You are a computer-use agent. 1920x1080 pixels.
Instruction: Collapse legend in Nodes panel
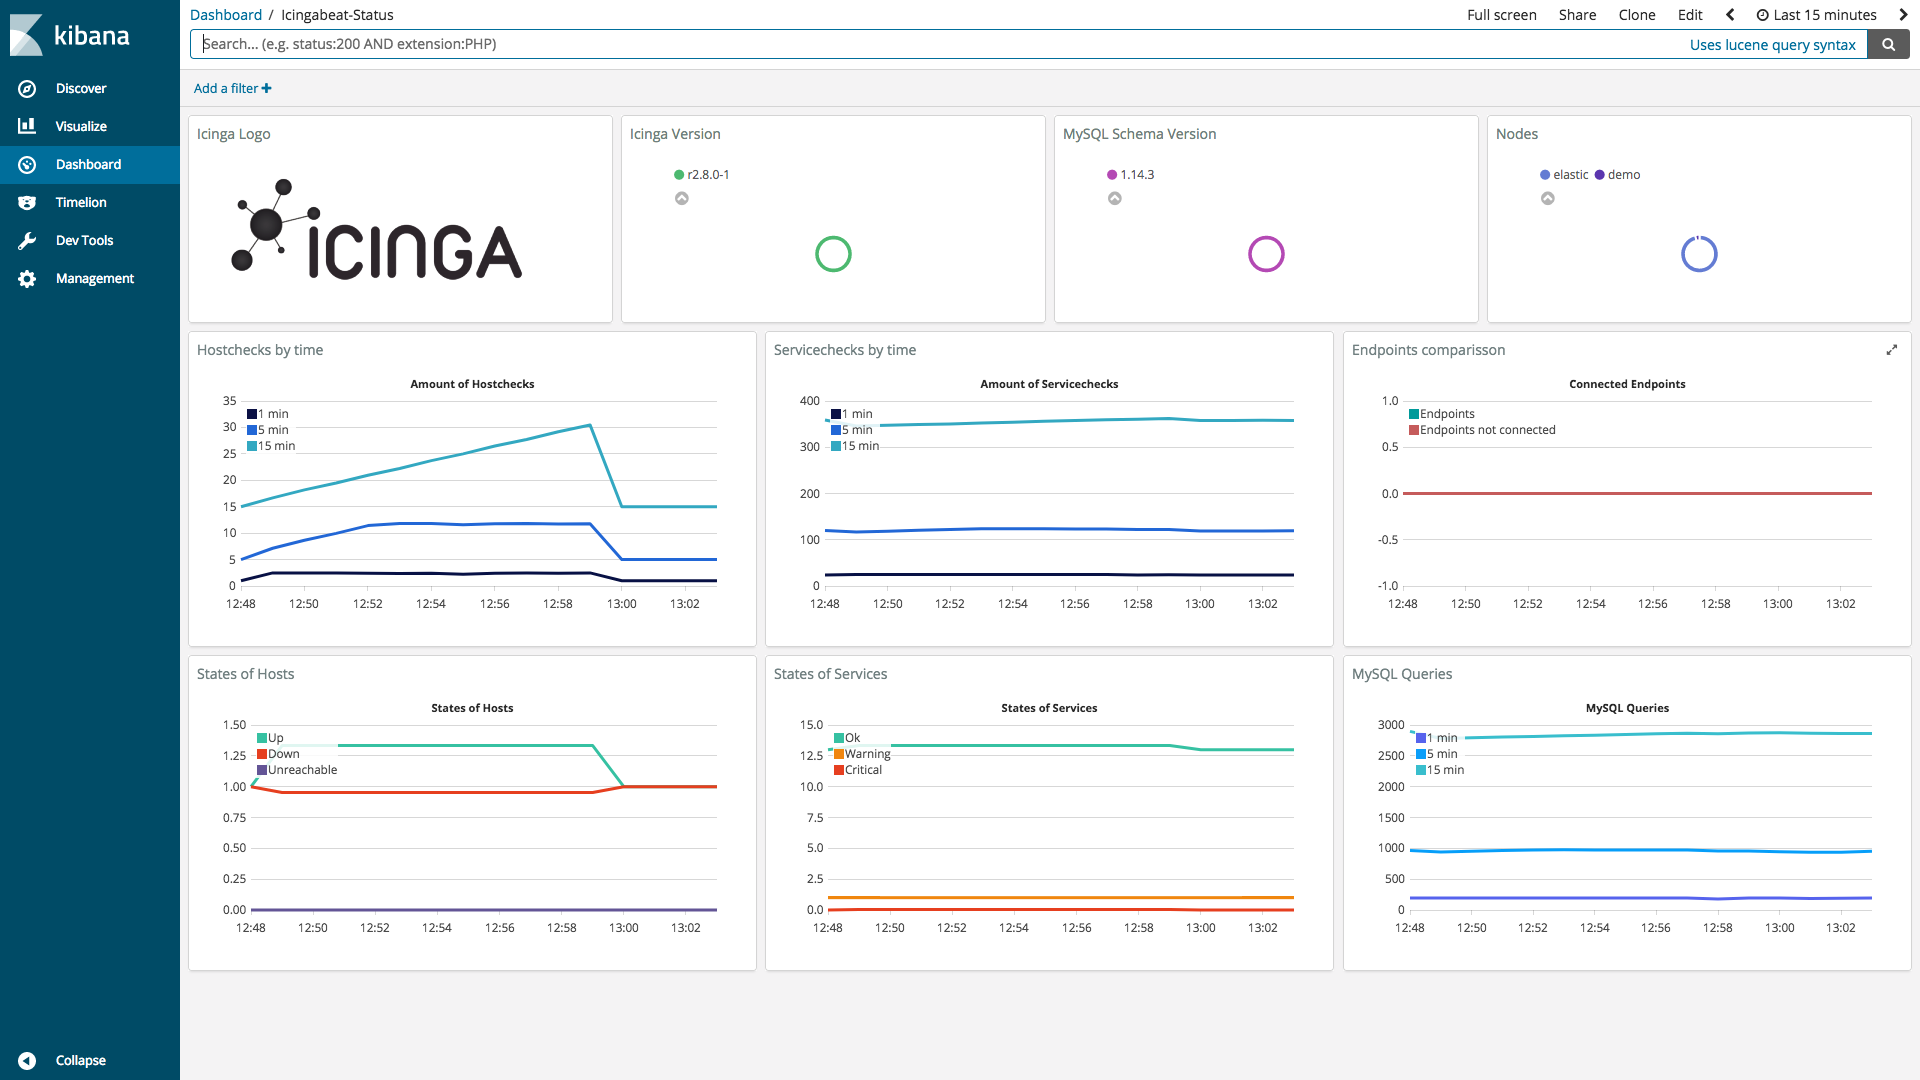1548,198
